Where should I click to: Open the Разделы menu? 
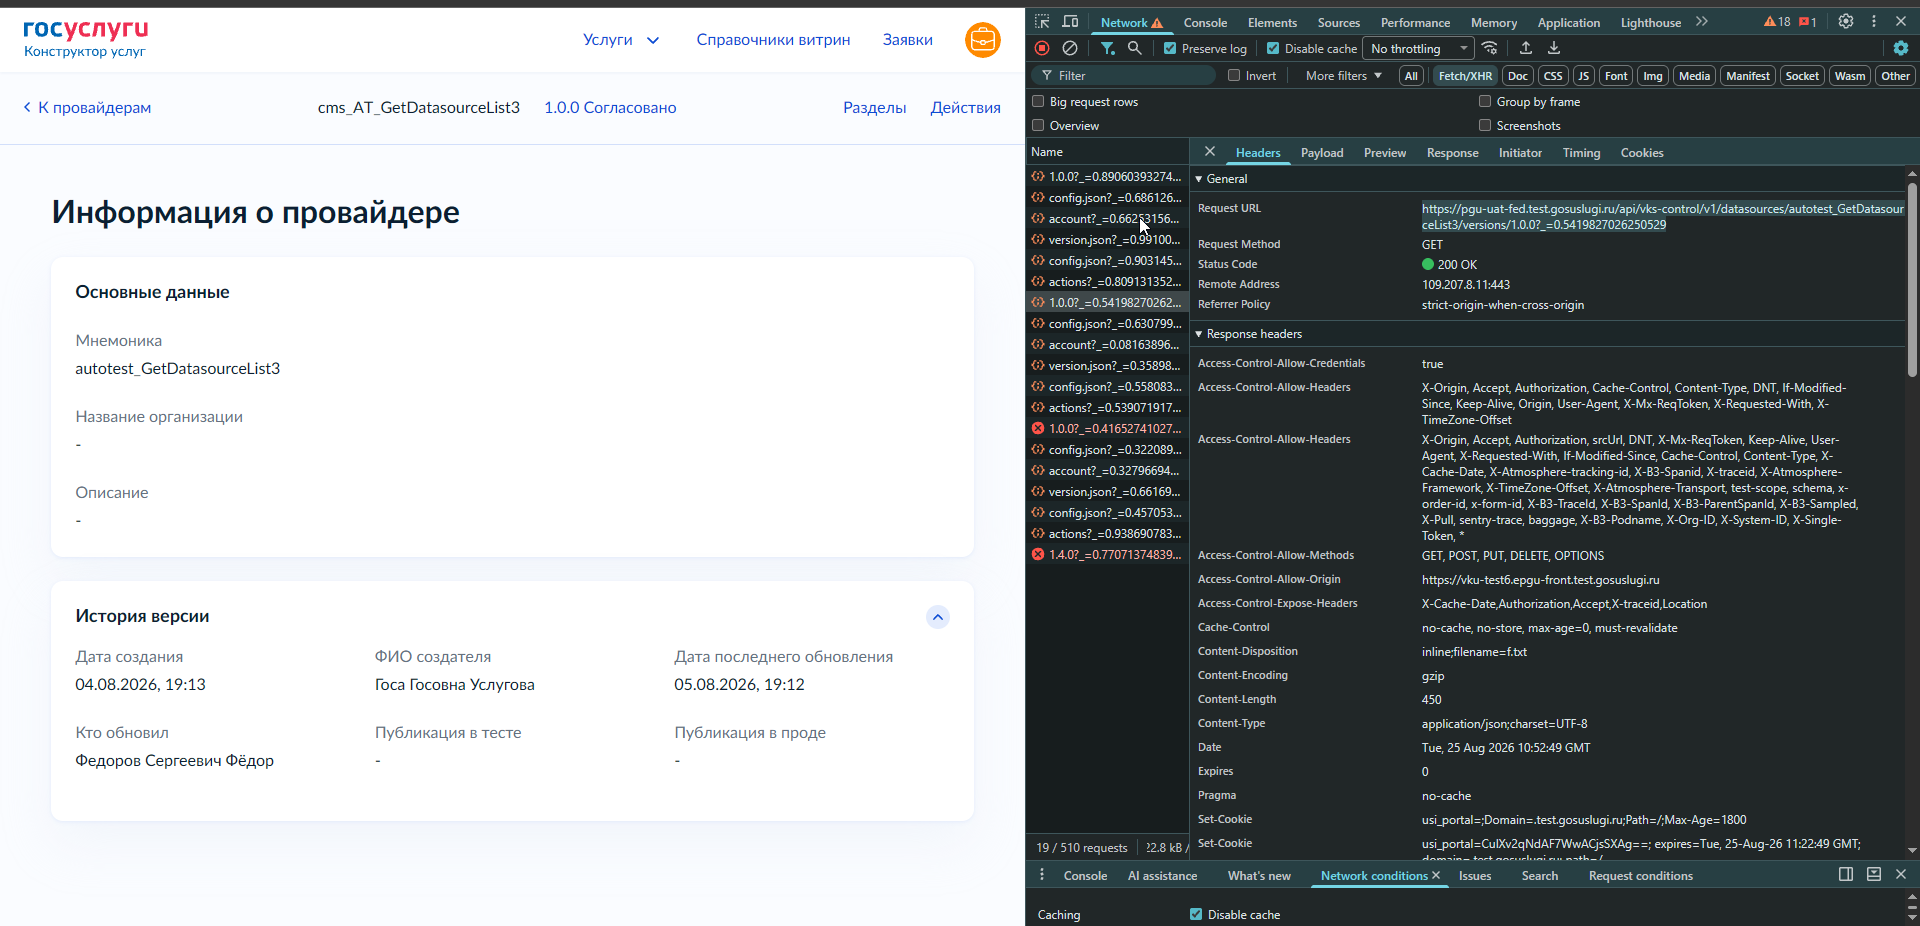[x=874, y=108]
